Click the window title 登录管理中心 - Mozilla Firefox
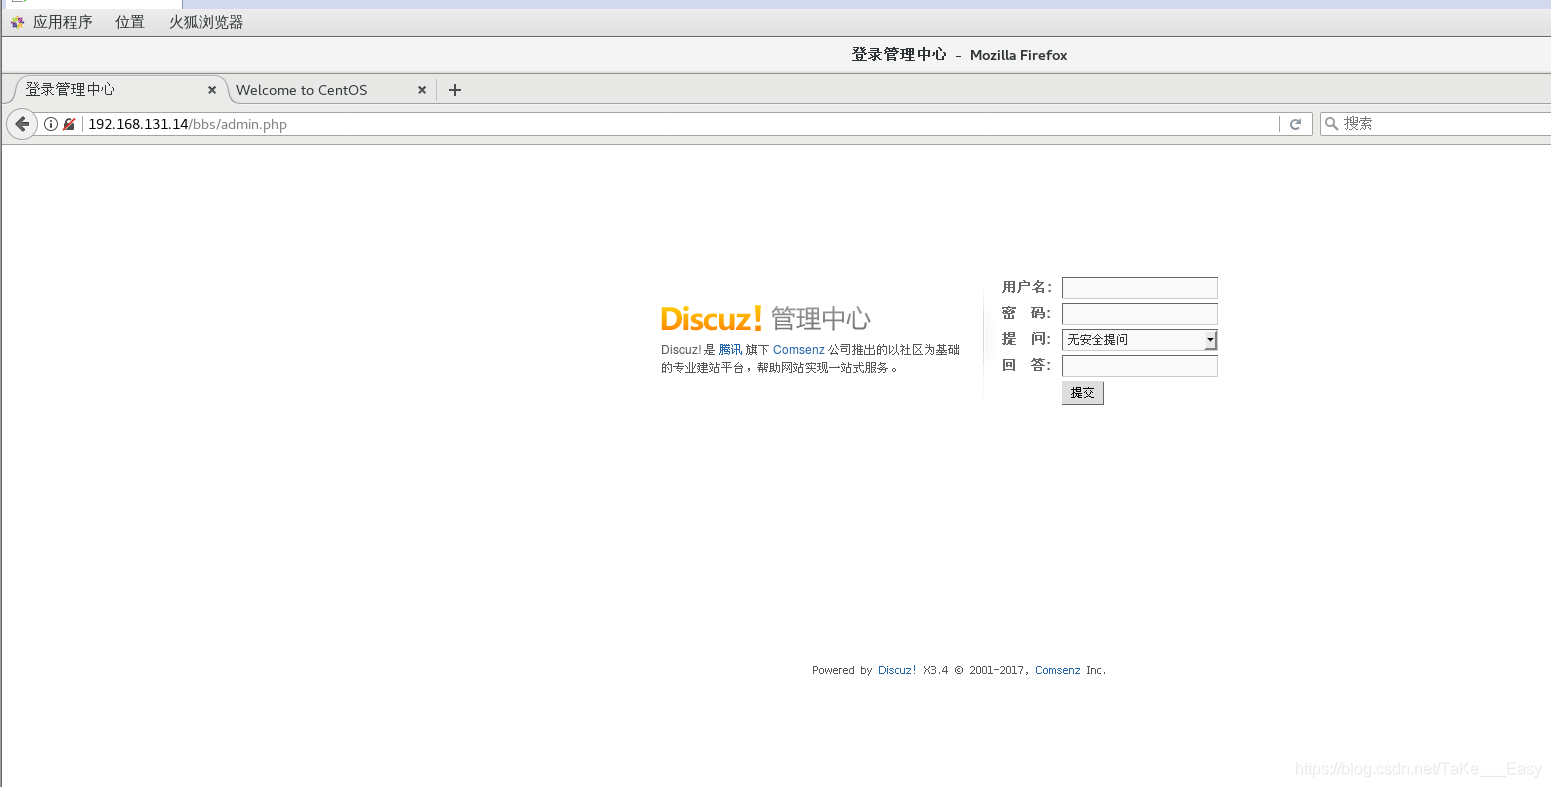1551x787 pixels. point(959,55)
